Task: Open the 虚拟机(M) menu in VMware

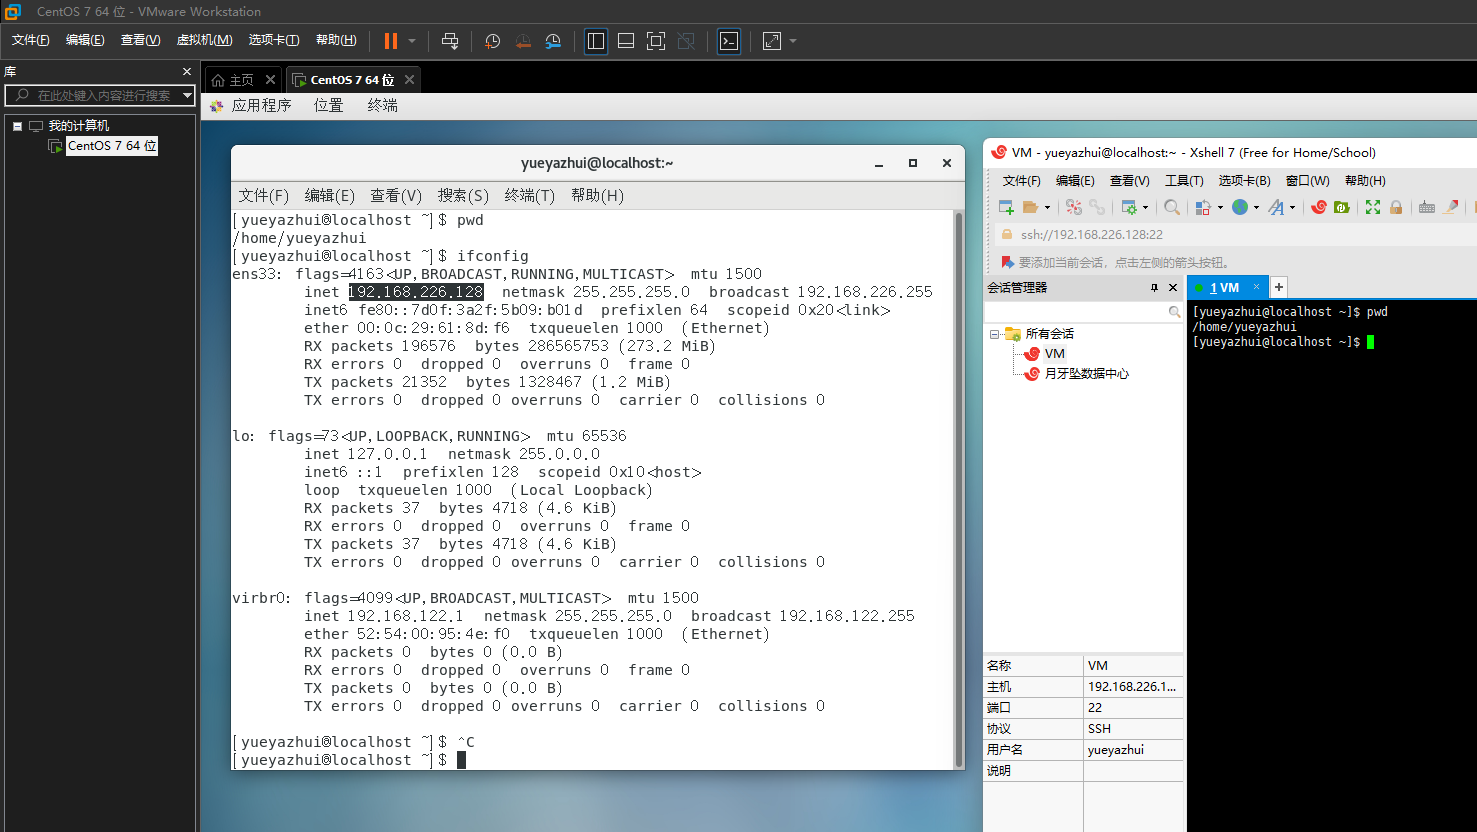Action: coord(204,39)
